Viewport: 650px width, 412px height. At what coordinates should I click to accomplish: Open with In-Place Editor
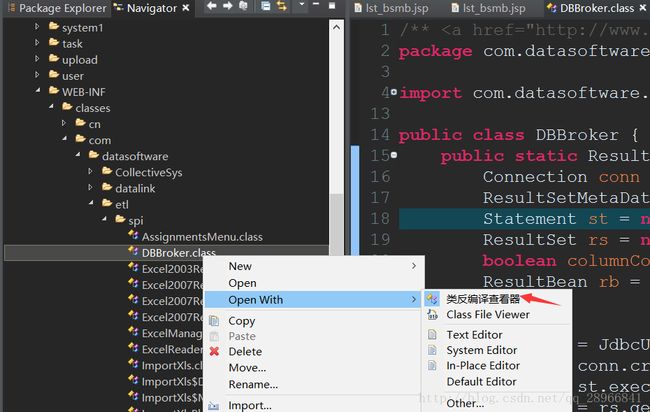point(497,366)
